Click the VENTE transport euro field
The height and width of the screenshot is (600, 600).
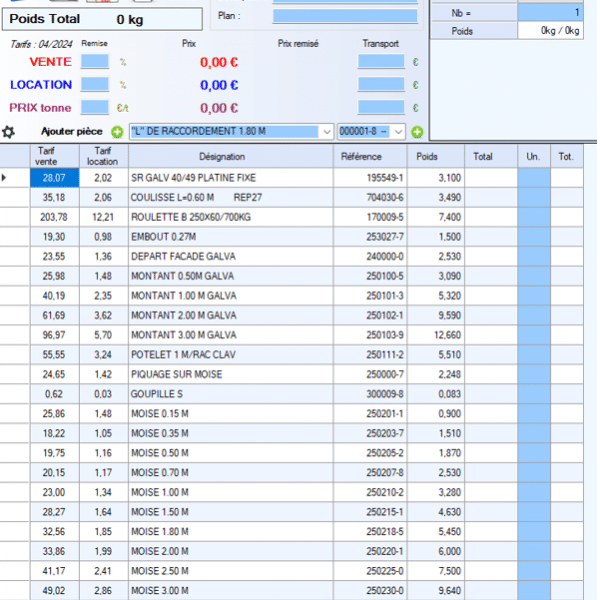point(381,62)
